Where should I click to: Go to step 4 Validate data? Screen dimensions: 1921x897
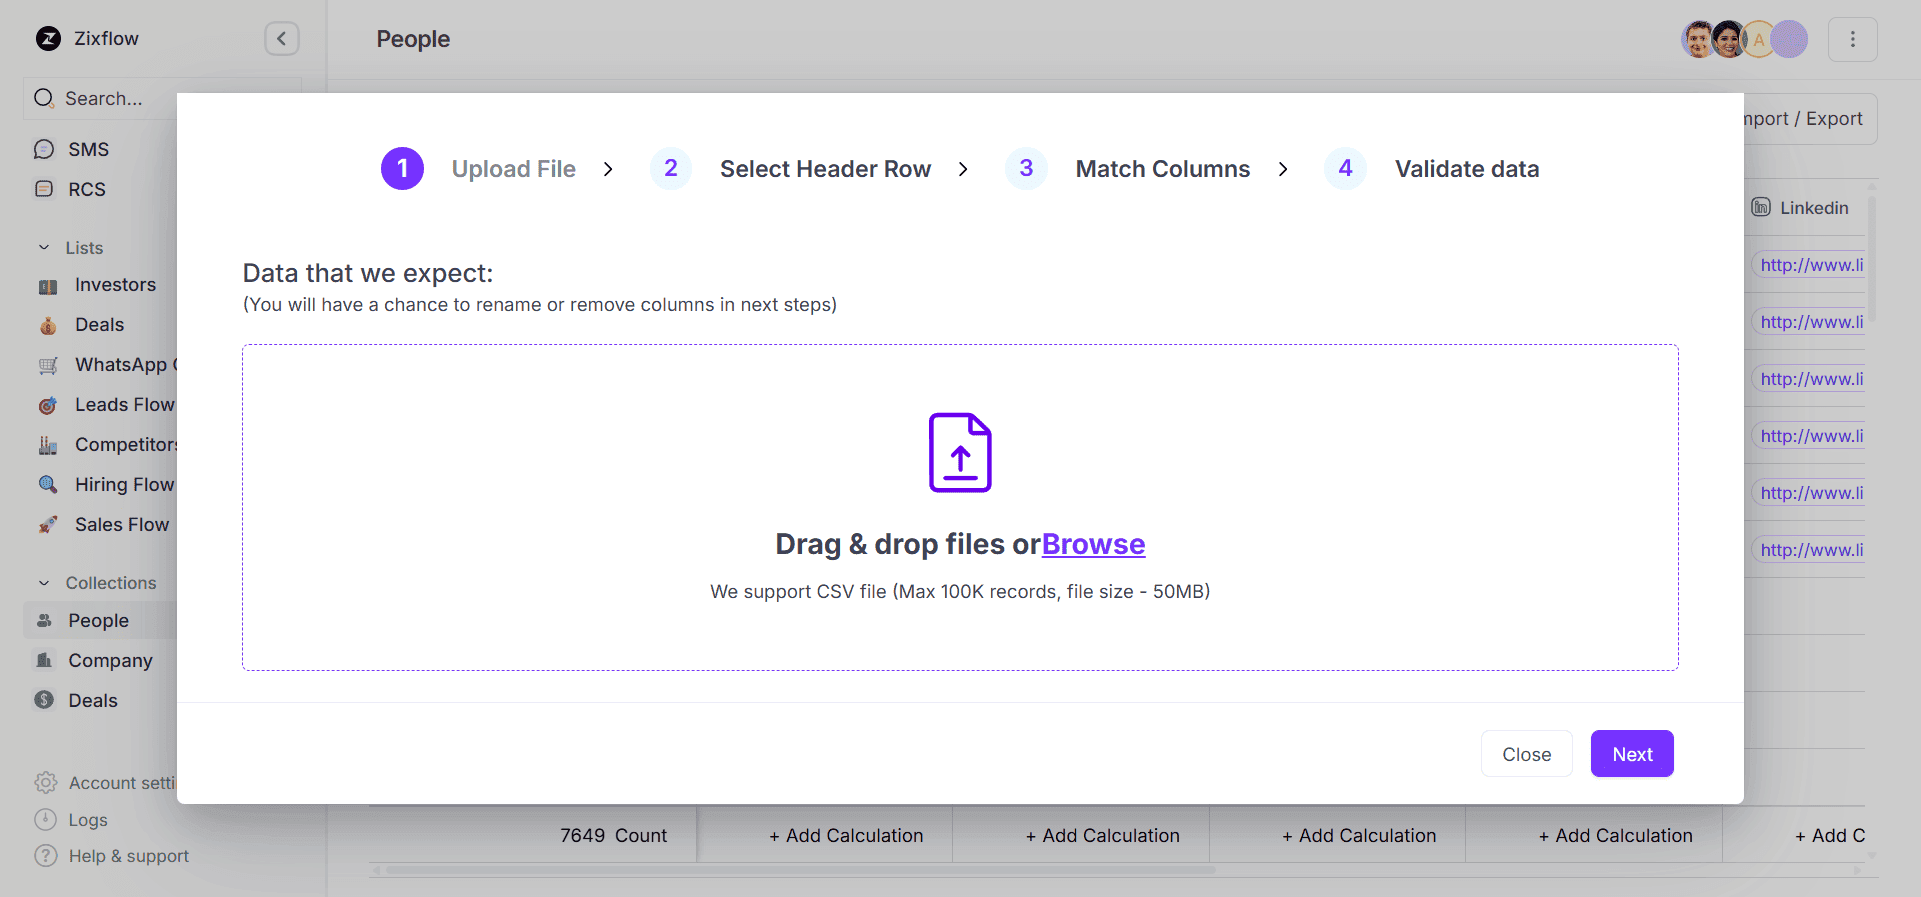[x=1432, y=169]
